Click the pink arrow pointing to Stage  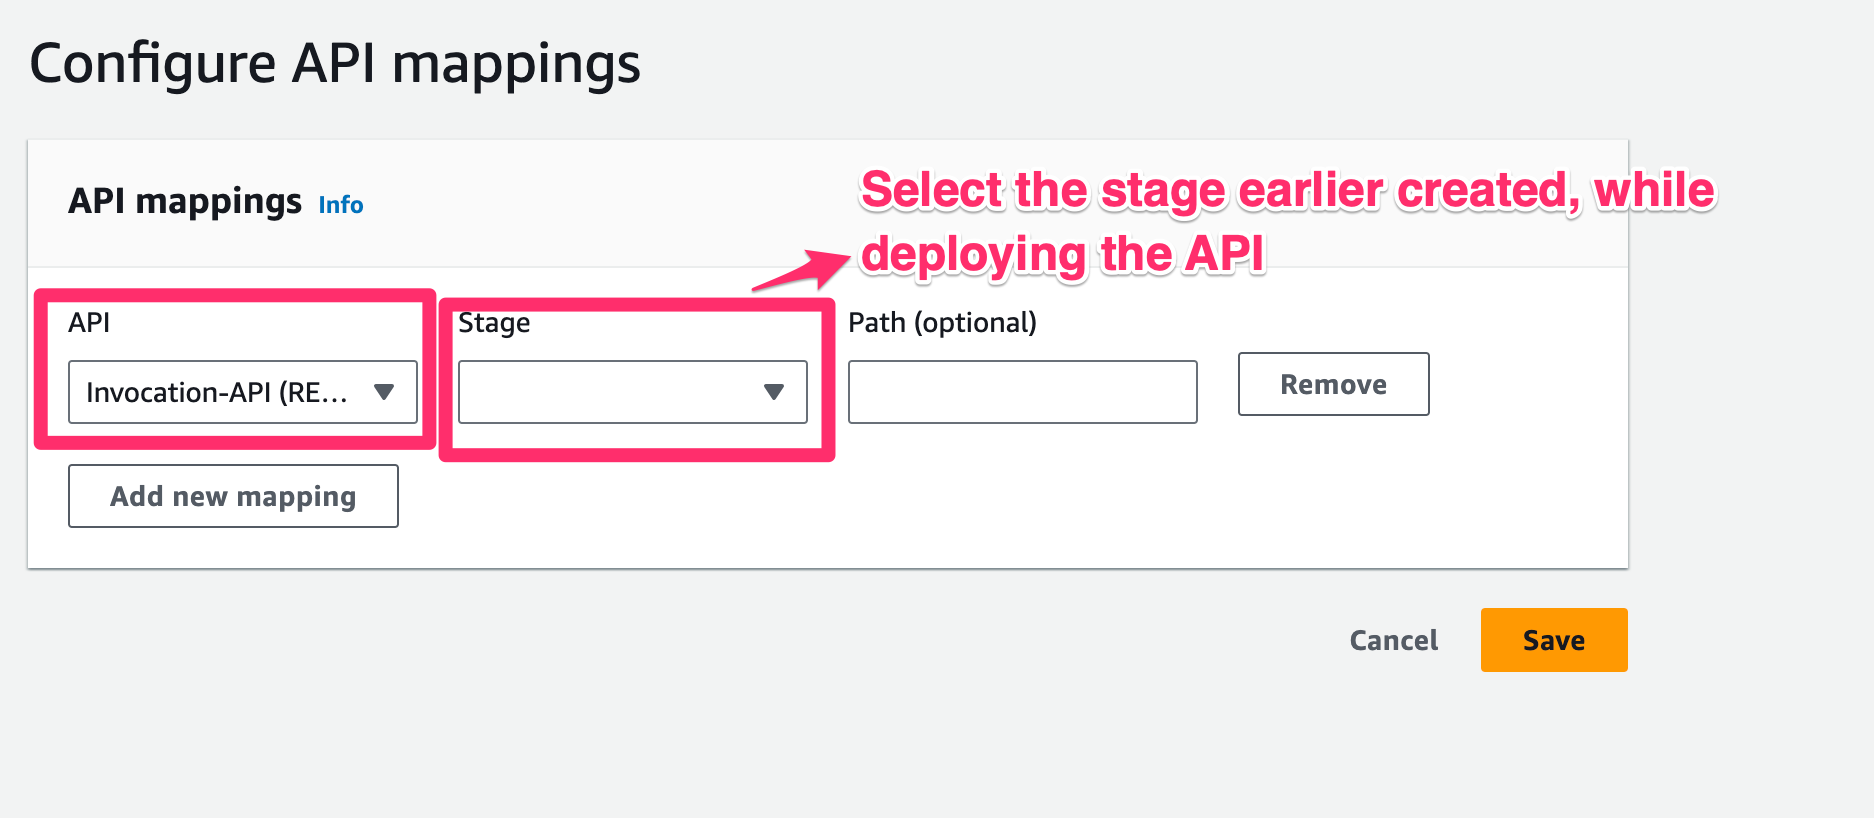pos(803,271)
